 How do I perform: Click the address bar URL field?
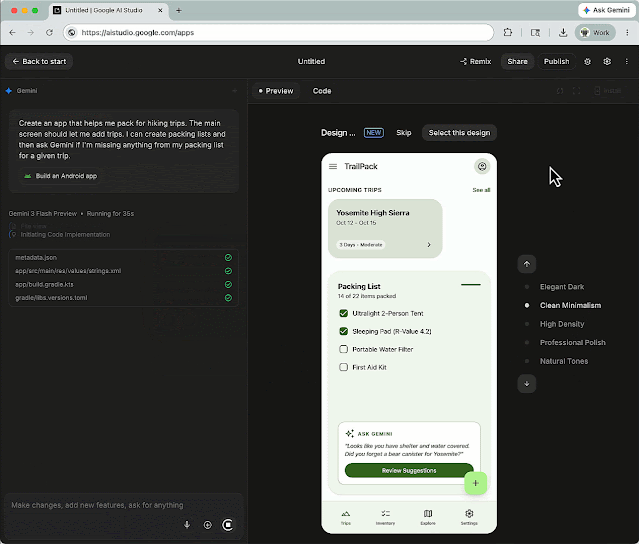278,32
